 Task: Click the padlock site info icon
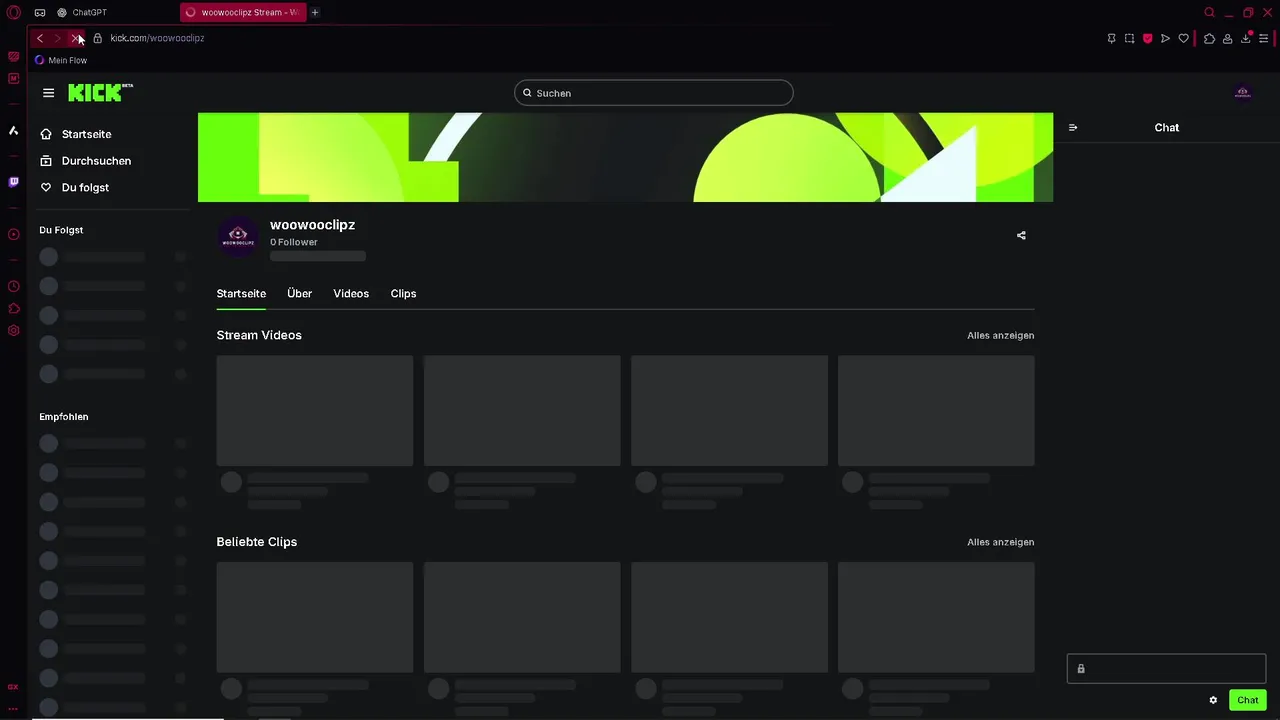coord(97,38)
